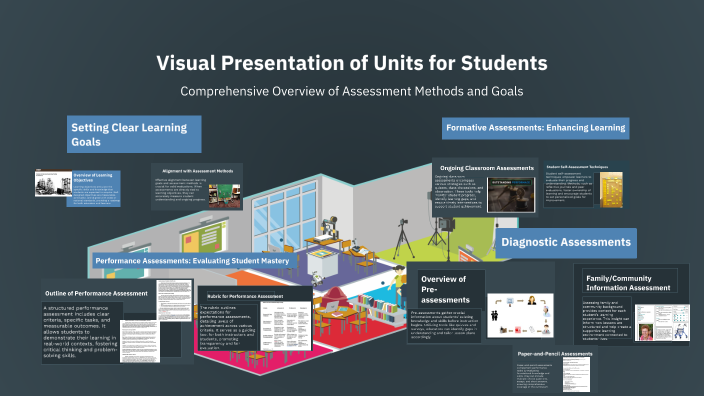Screen dimensions: 704x396
Task: Open the Diagnostic Assessments topic
Action: pos(566,242)
